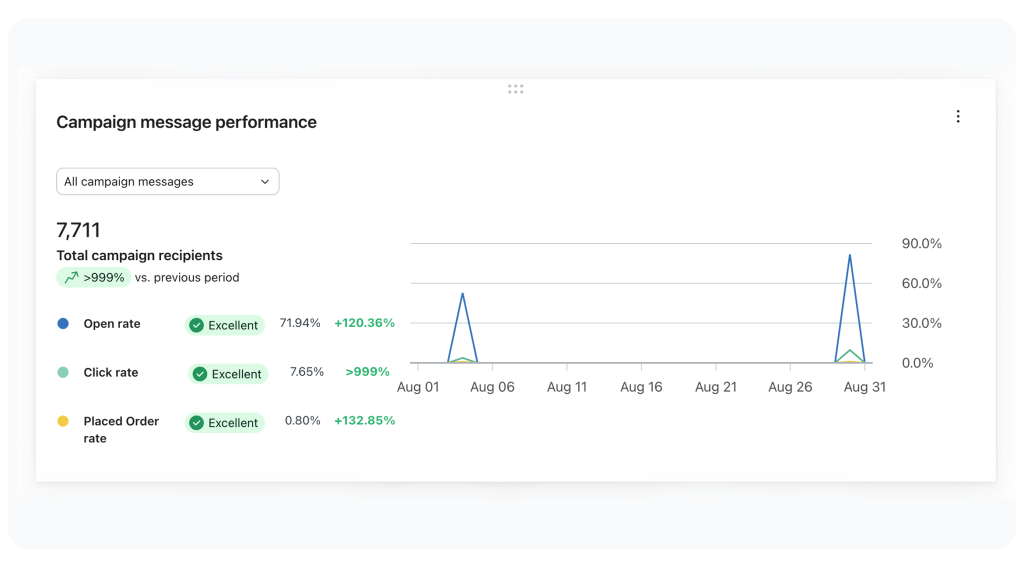Click the 7,711 total recipients number
1024x566 pixels.
[x=78, y=230]
